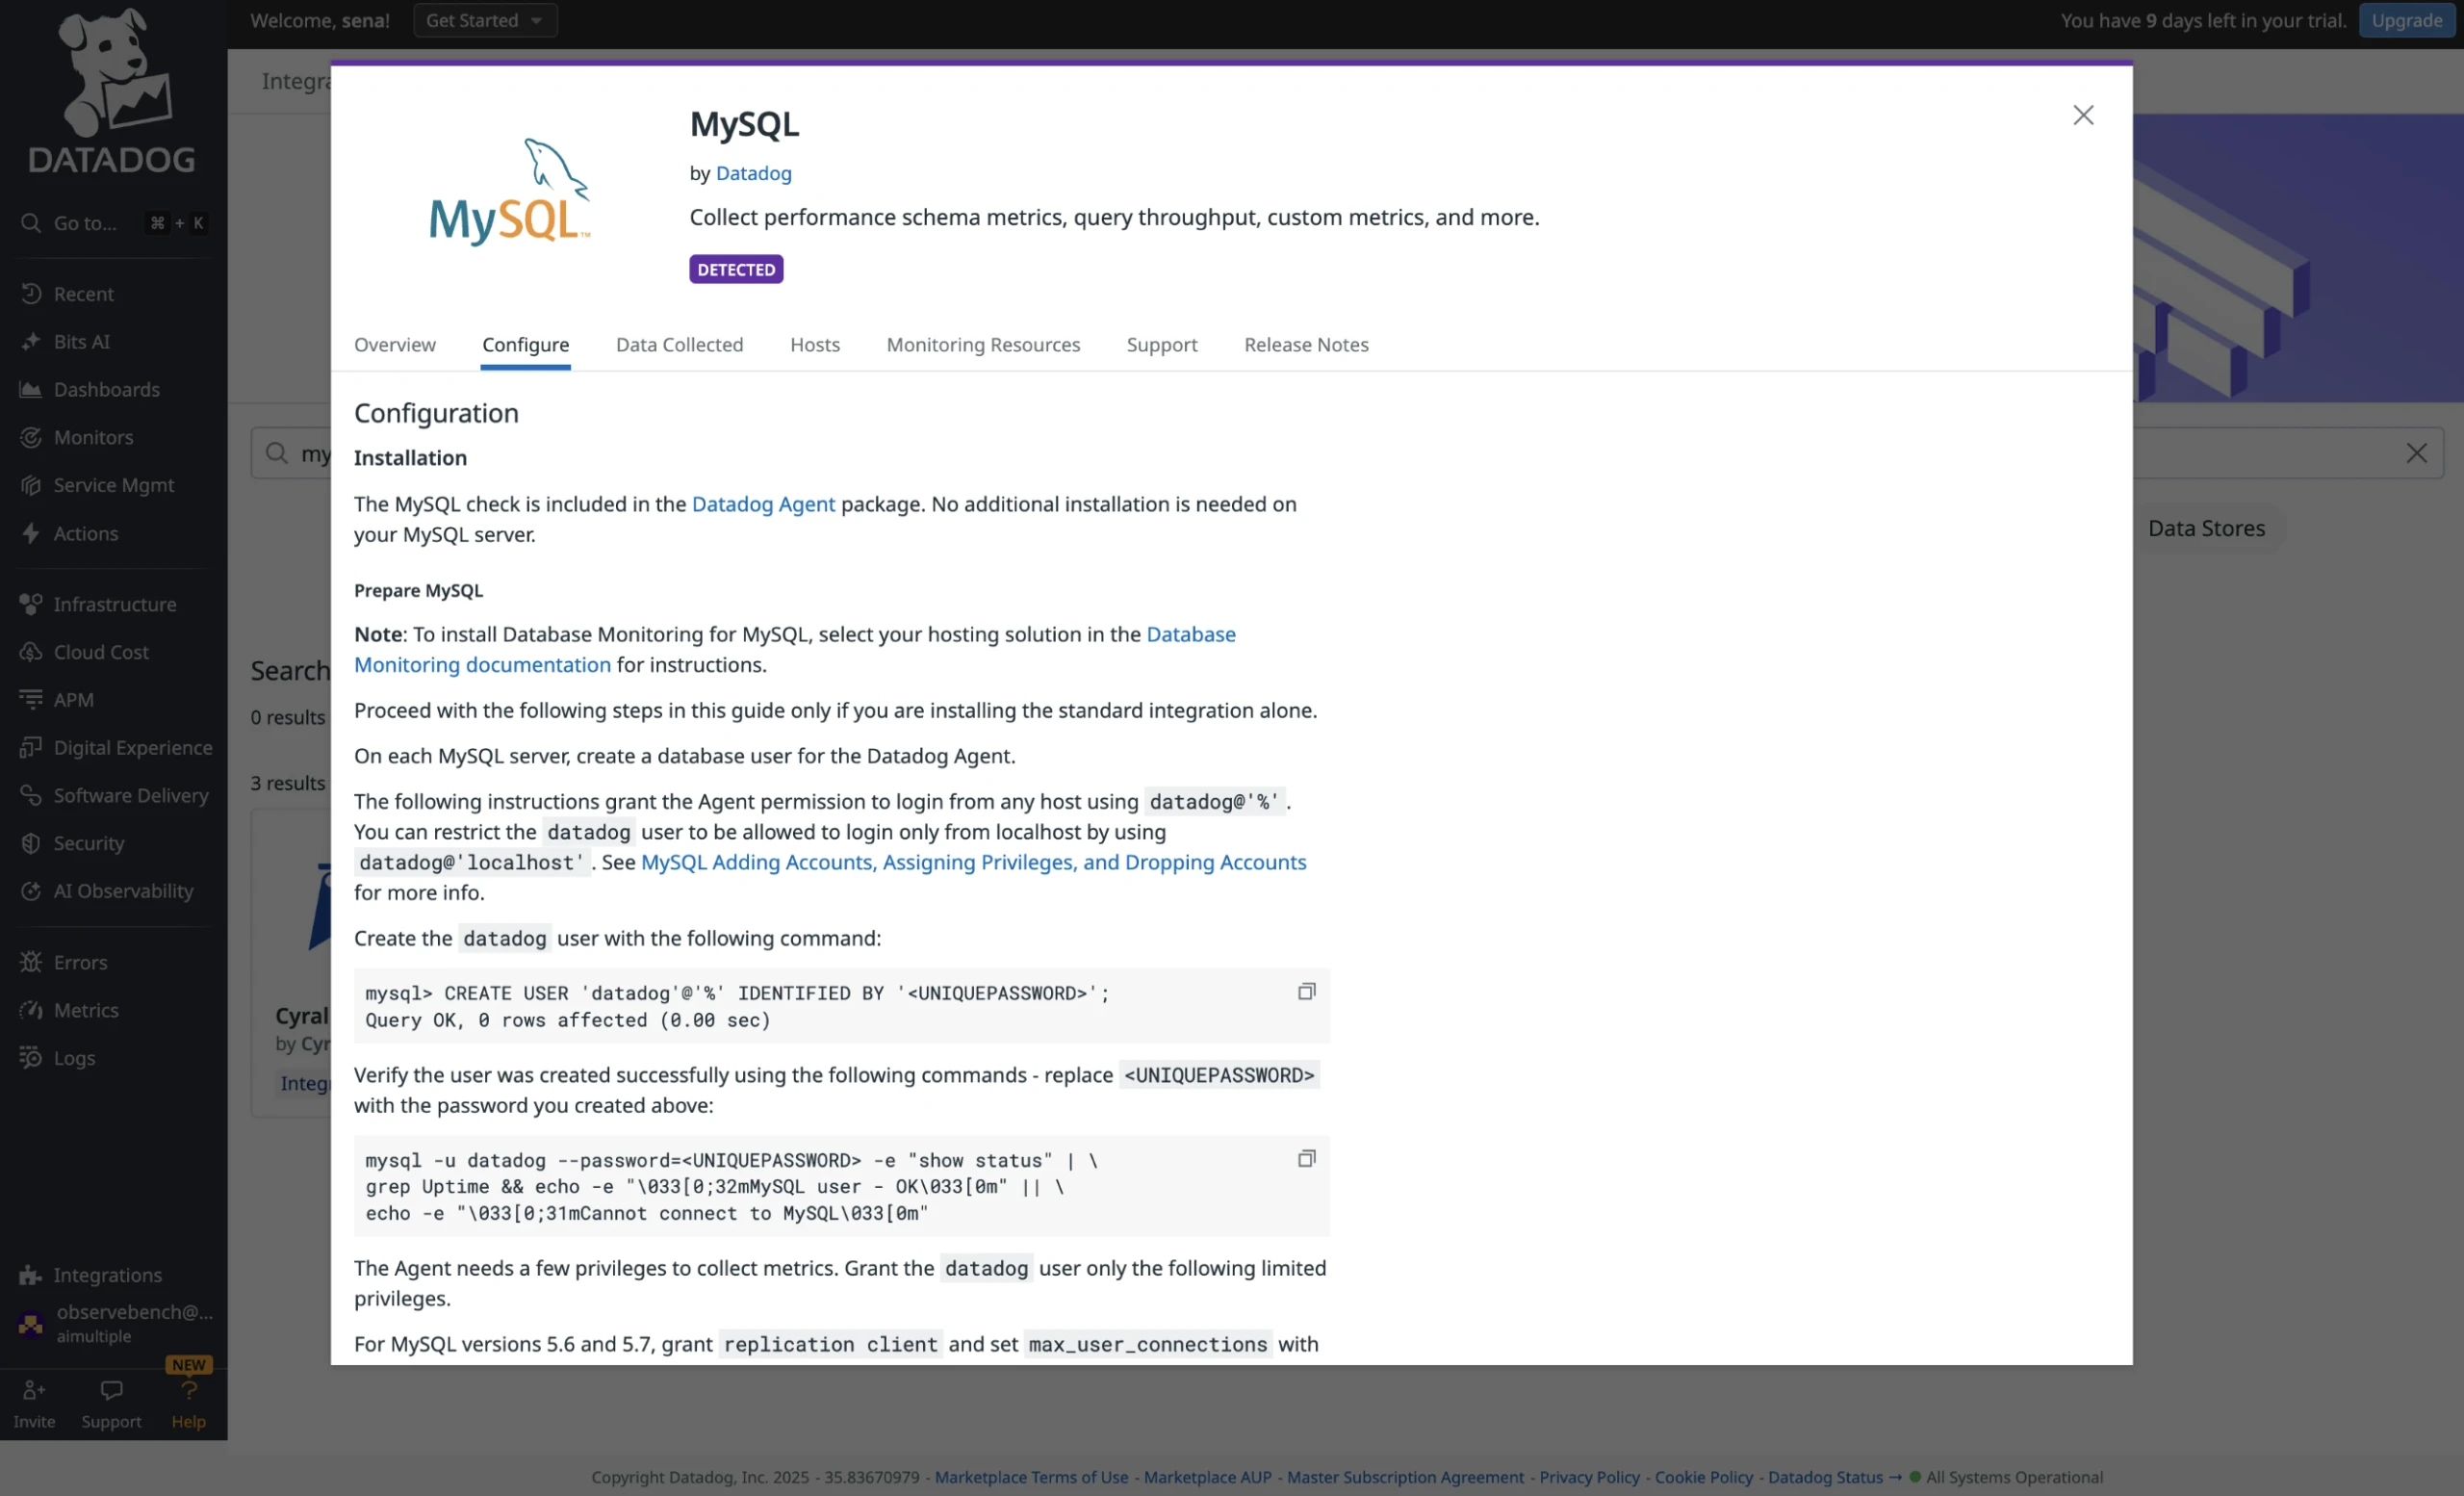Open Logs in the sidebar

pos(74,1058)
